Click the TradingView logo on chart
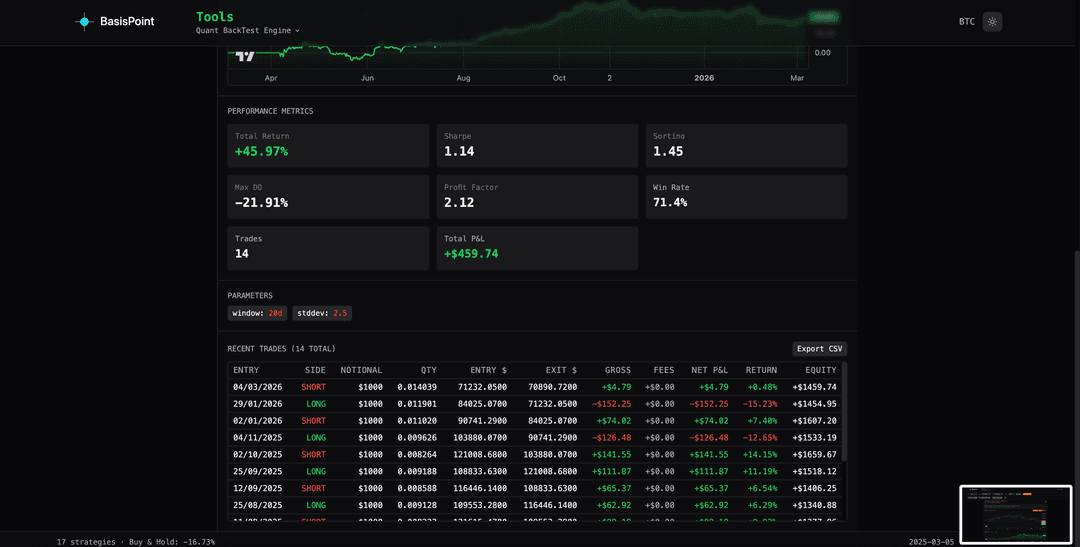This screenshot has height=547, width=1080. coord(244,58)
